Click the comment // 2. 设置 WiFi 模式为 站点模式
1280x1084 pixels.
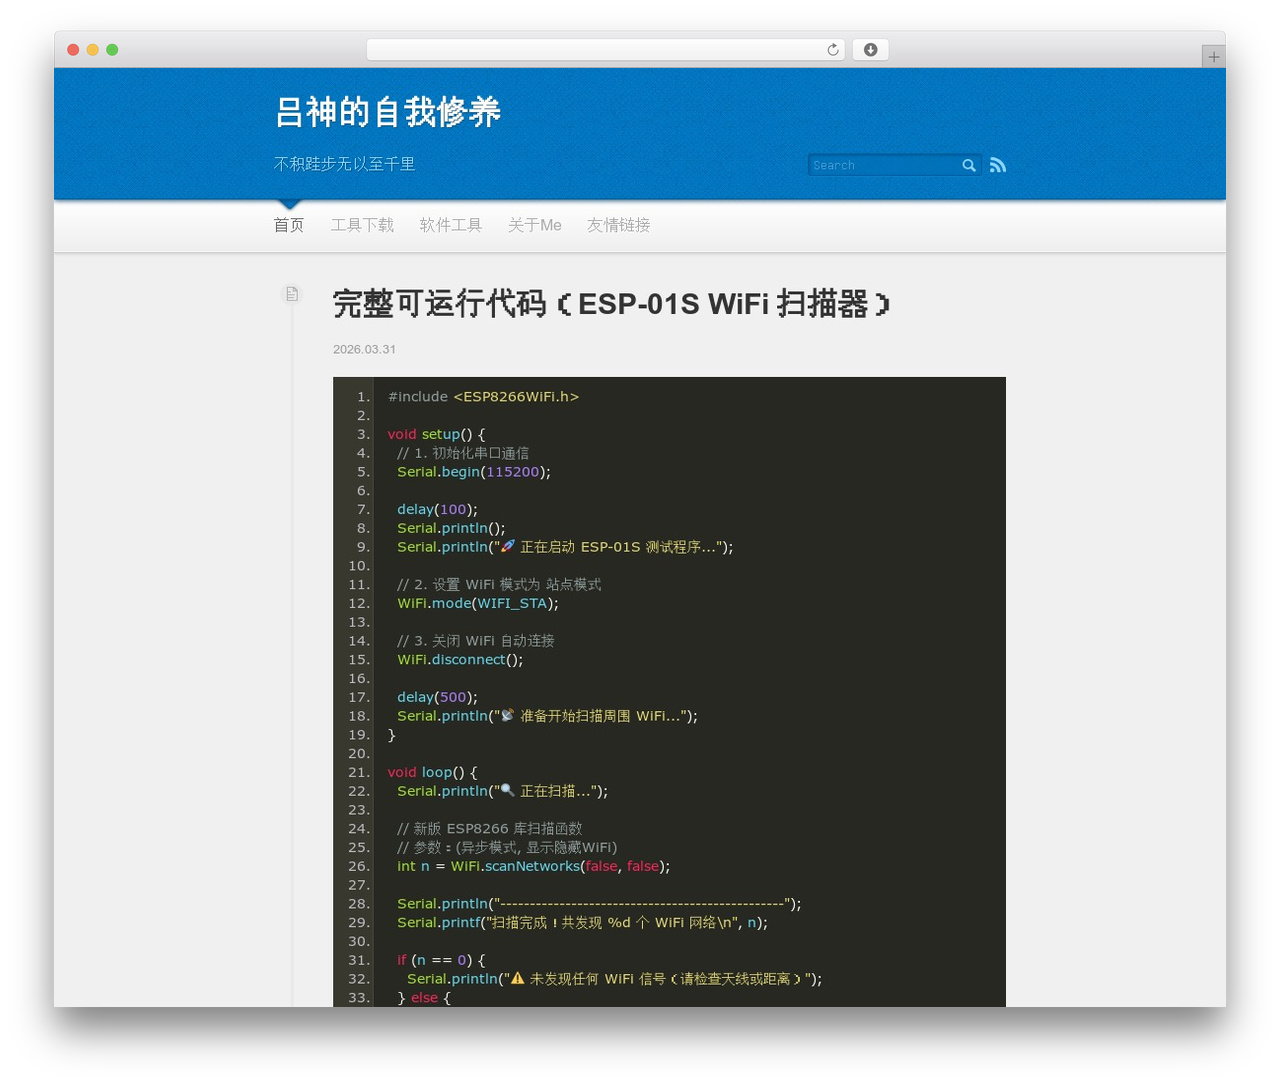point(499,585)
